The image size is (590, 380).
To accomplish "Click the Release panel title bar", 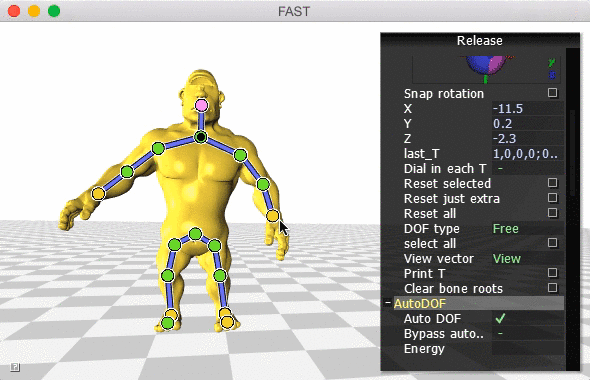I will pos(480,40).
